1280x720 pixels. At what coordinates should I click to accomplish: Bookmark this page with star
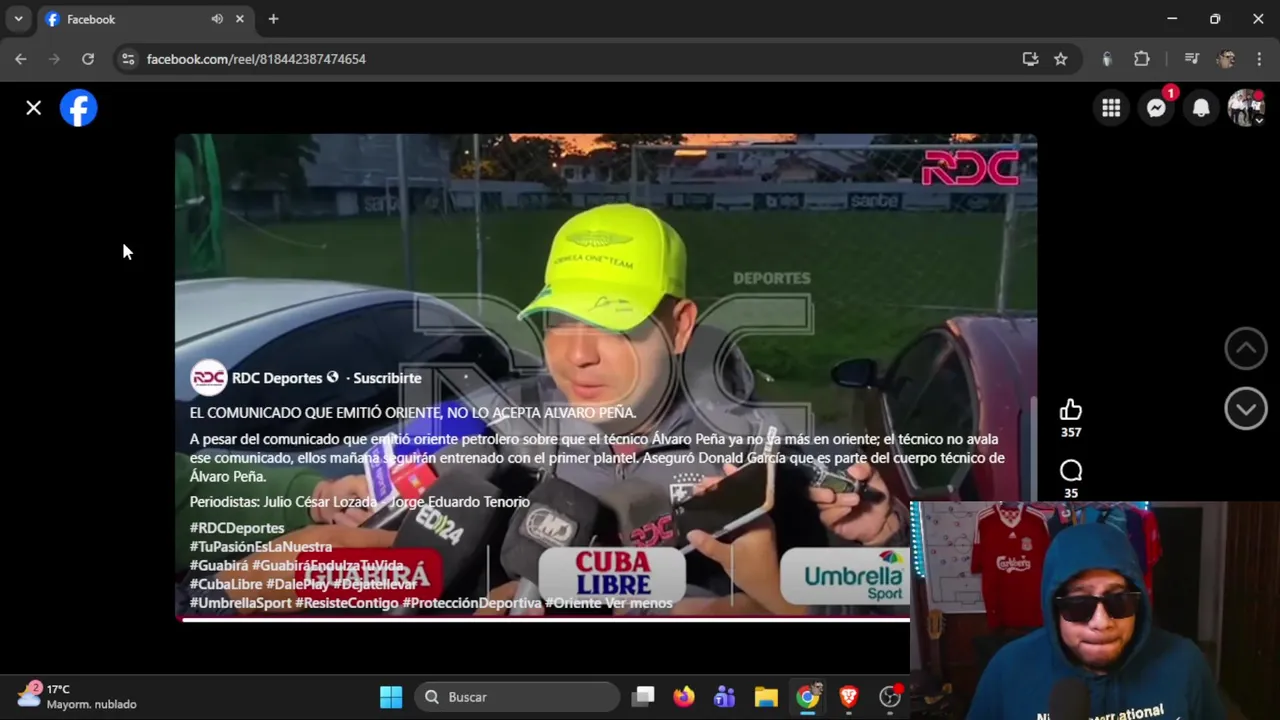pos(1060,59)
